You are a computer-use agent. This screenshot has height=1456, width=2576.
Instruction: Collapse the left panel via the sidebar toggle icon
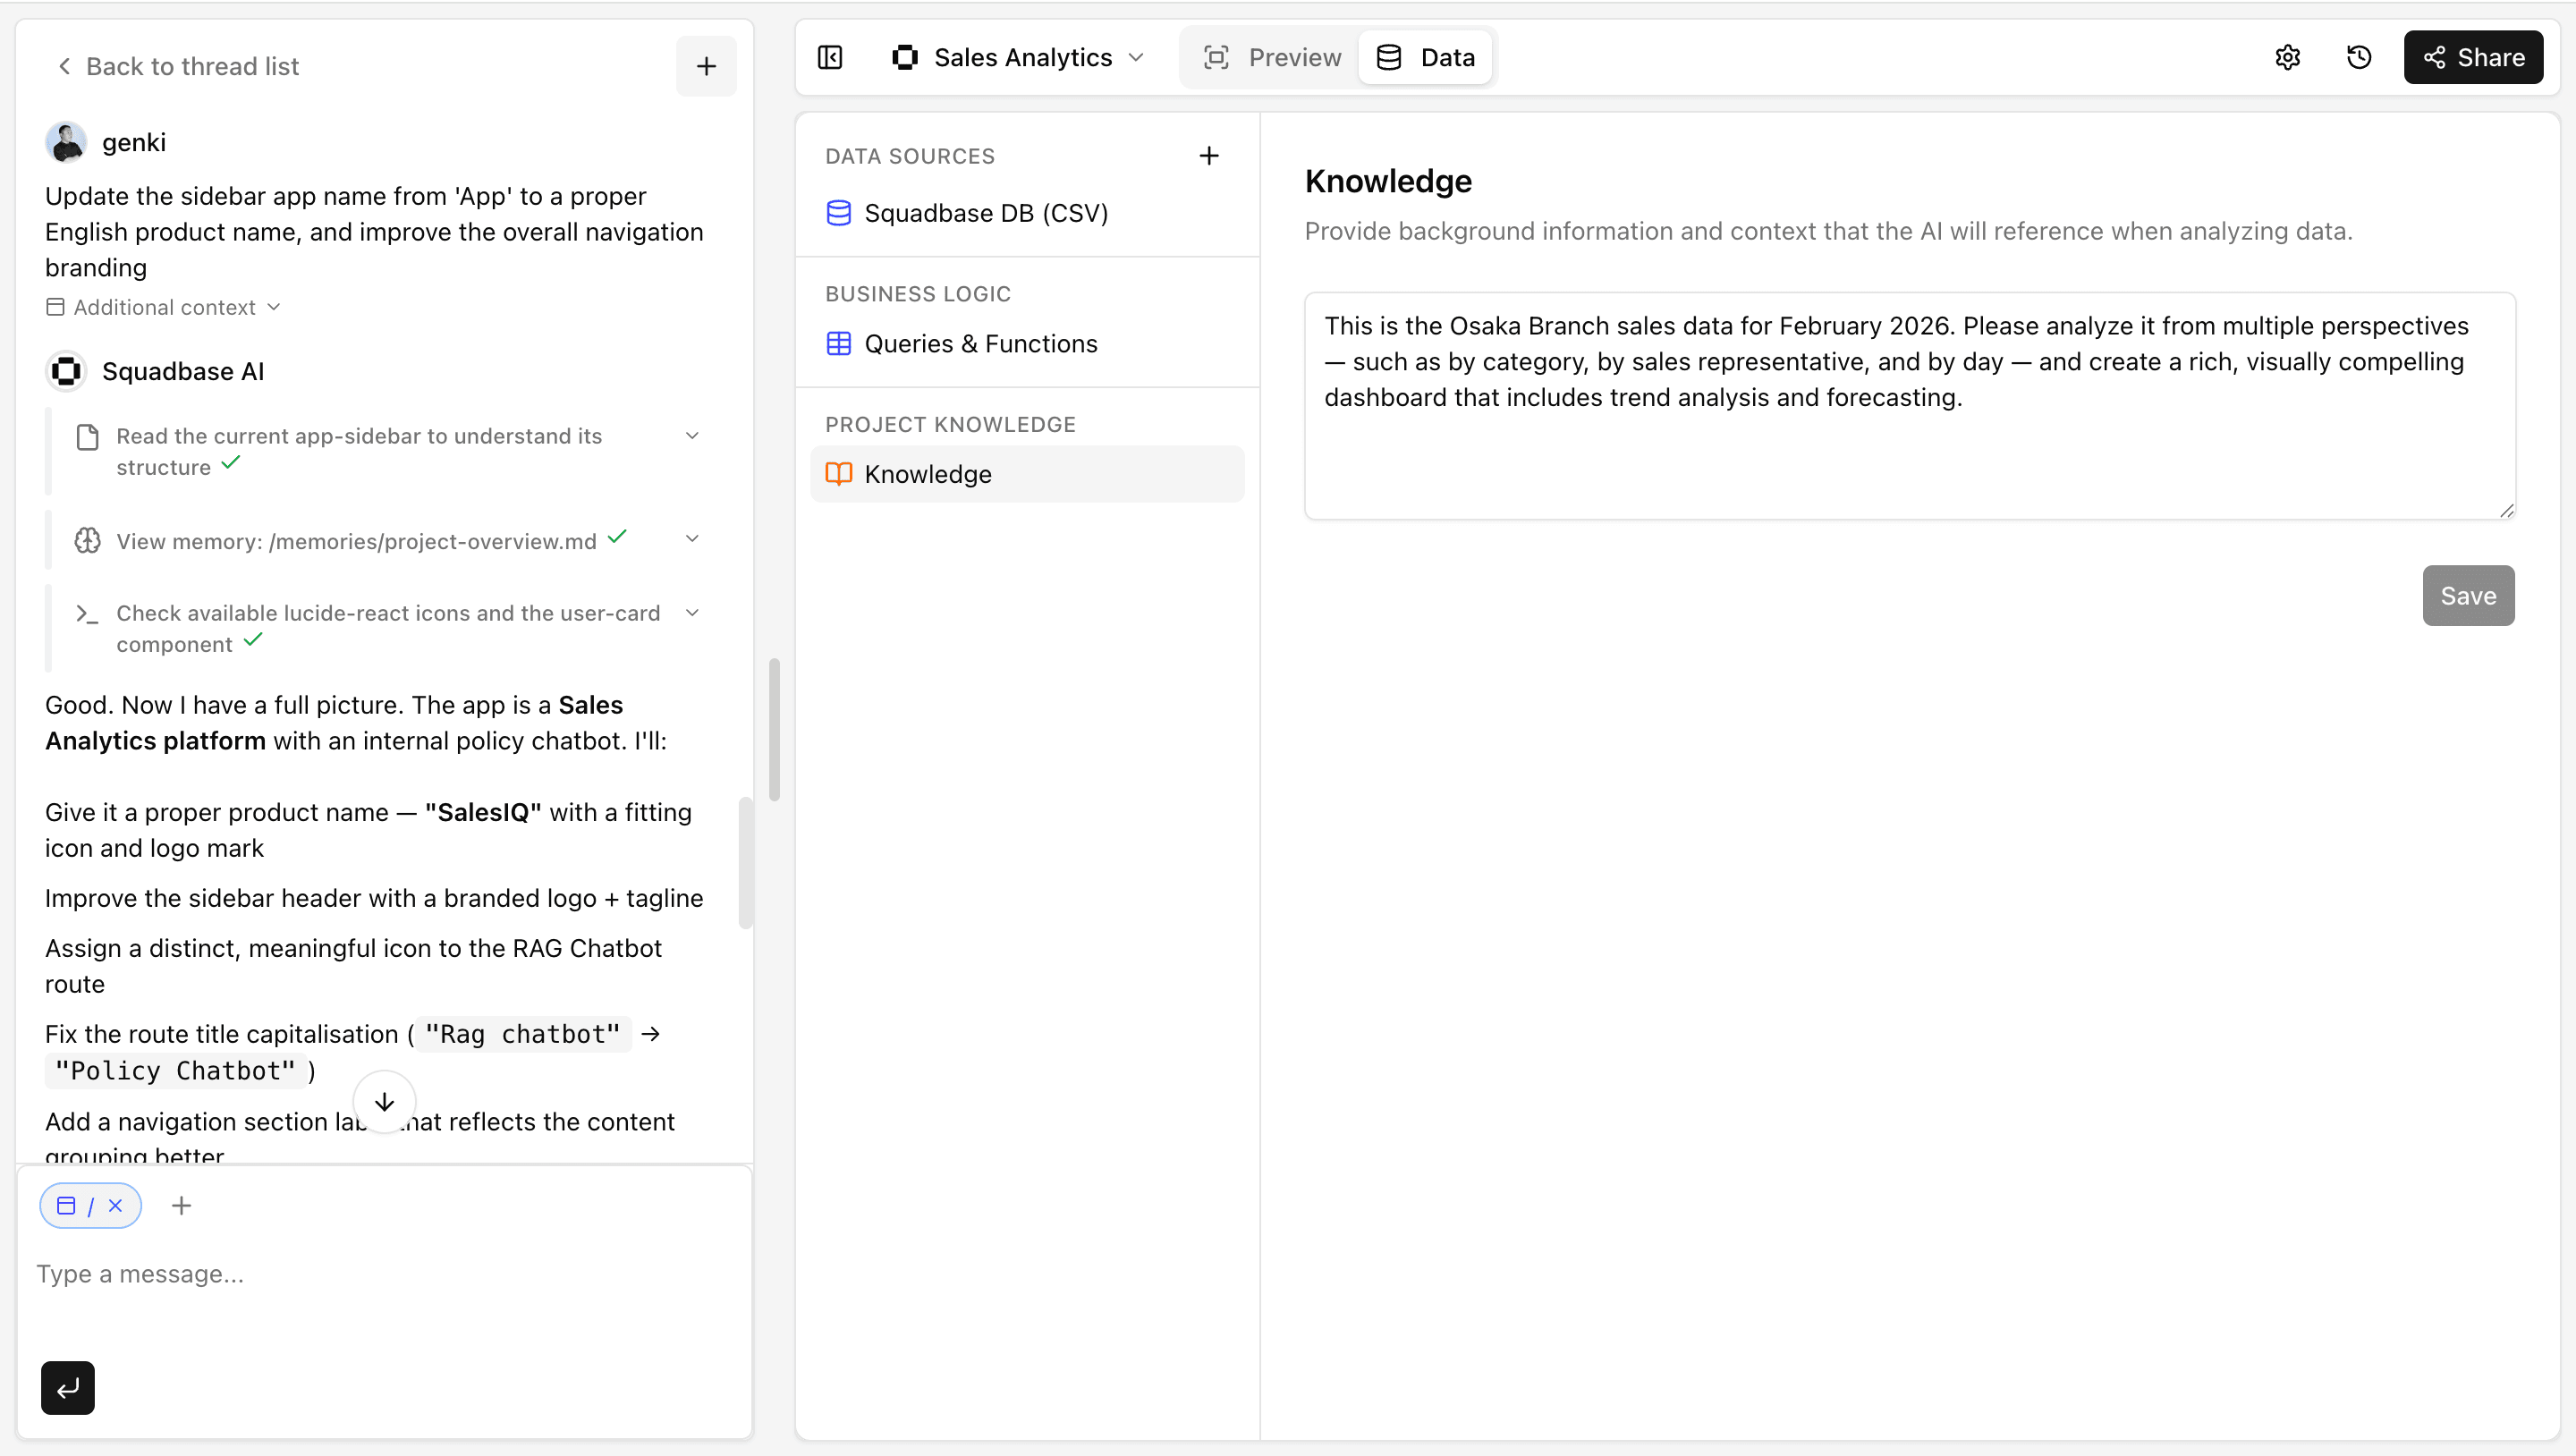coord(830,57)
